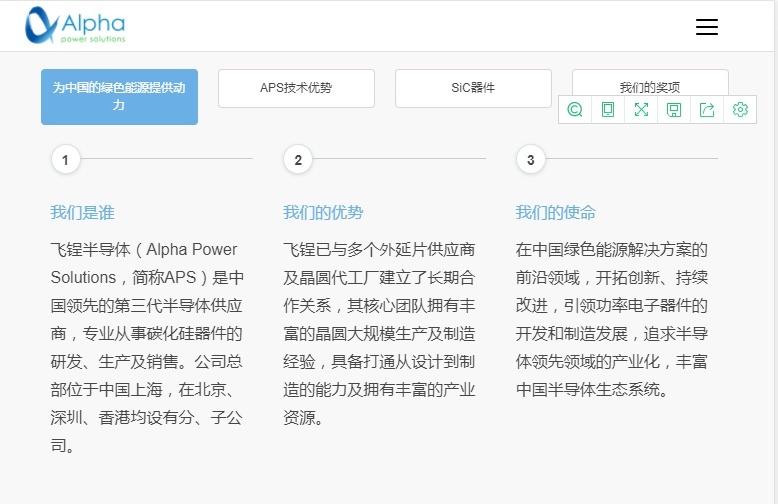Click the 飞锃半导体 company description paragraph
778x504 pixels.
(x=147, y=347)
